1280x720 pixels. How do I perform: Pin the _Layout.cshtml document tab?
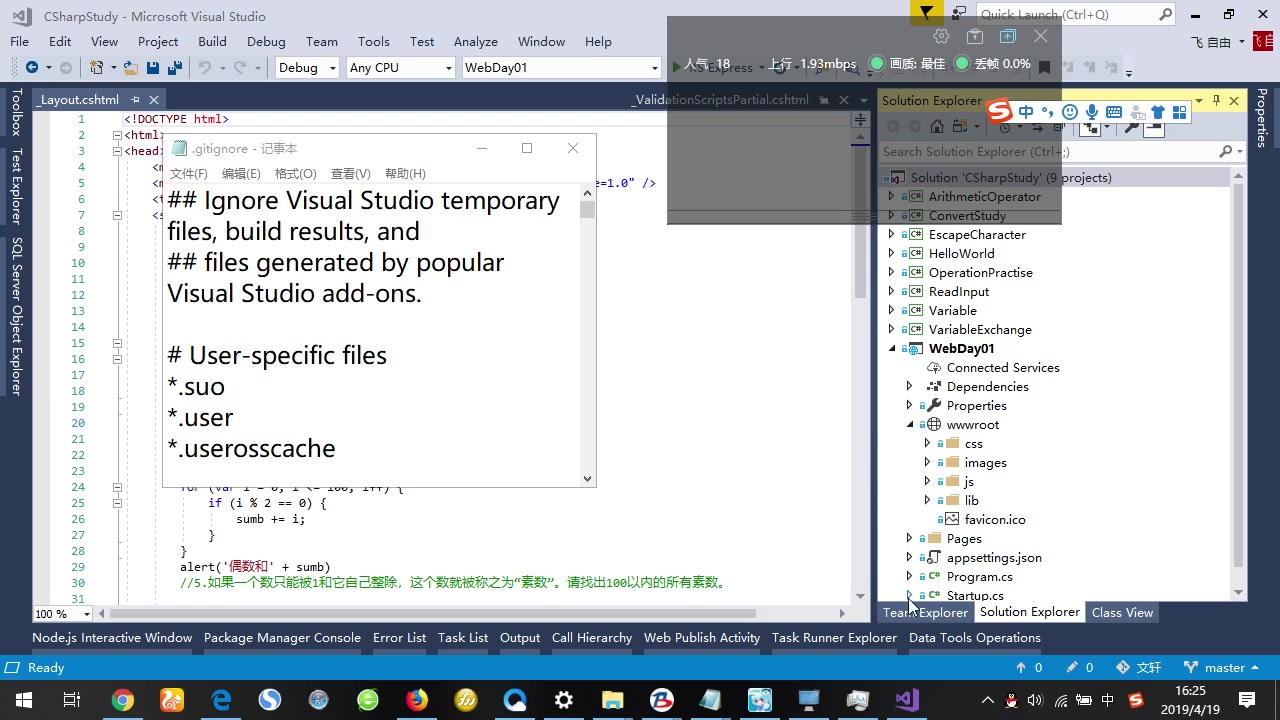coord(137,100)
